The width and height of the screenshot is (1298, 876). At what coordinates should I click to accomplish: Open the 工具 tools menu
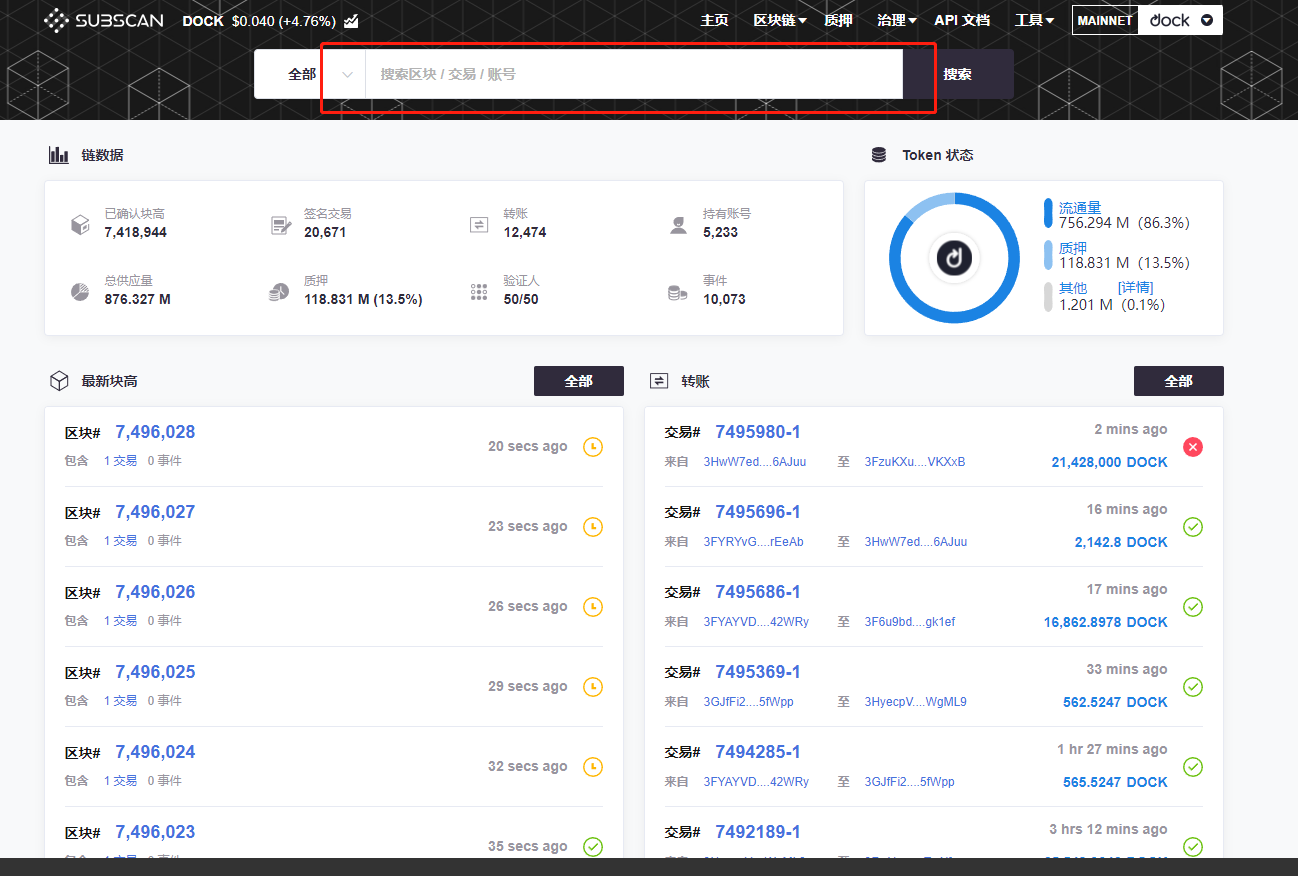point(1034,20)
